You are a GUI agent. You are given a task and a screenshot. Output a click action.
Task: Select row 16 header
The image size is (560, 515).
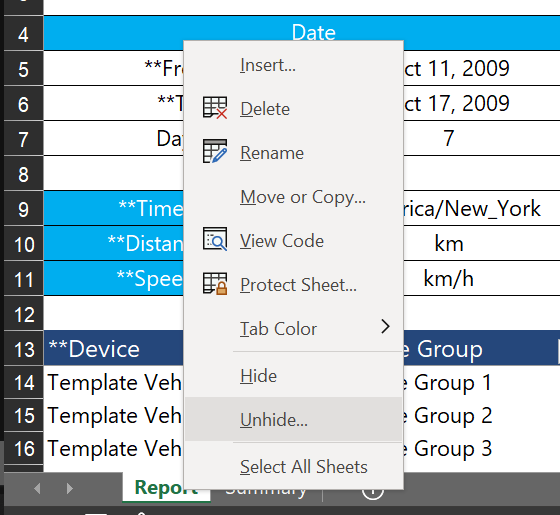point(24,448)
